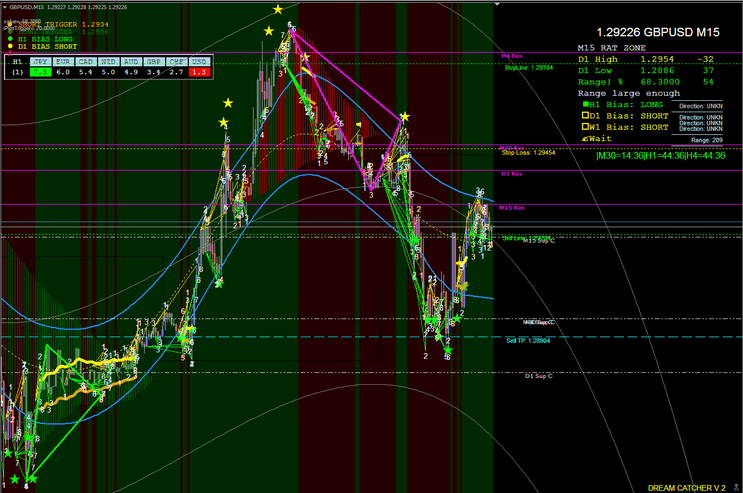This screenshot has height=493, width=743.
Task: Click the yellow star at the magenta line's right end
Action: click(405, 116)
